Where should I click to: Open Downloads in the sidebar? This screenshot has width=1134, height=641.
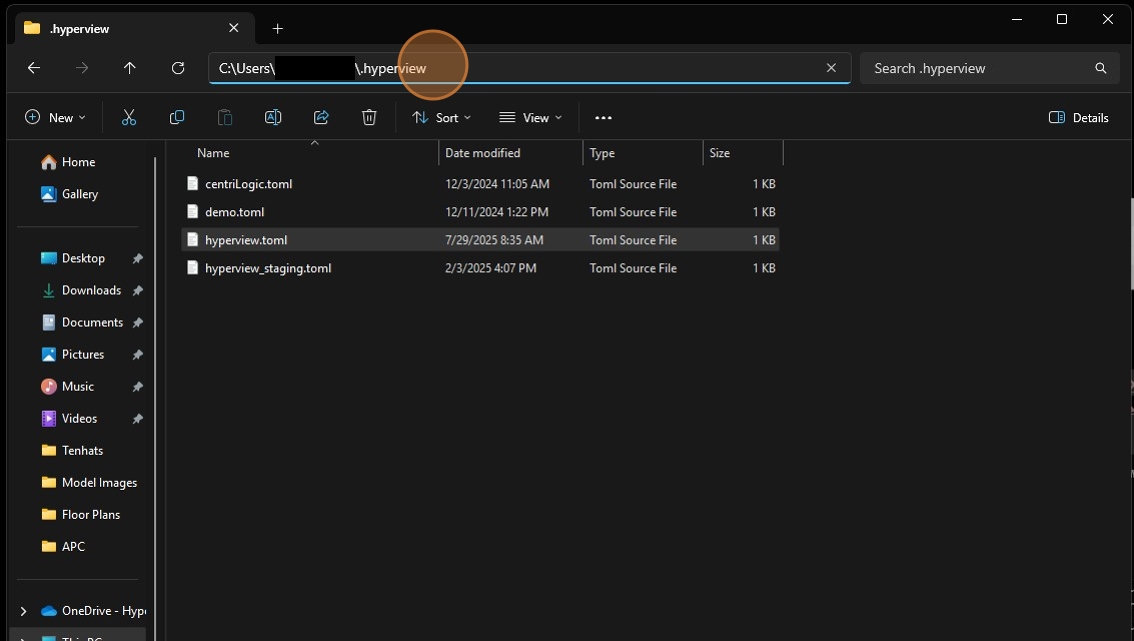91,290
